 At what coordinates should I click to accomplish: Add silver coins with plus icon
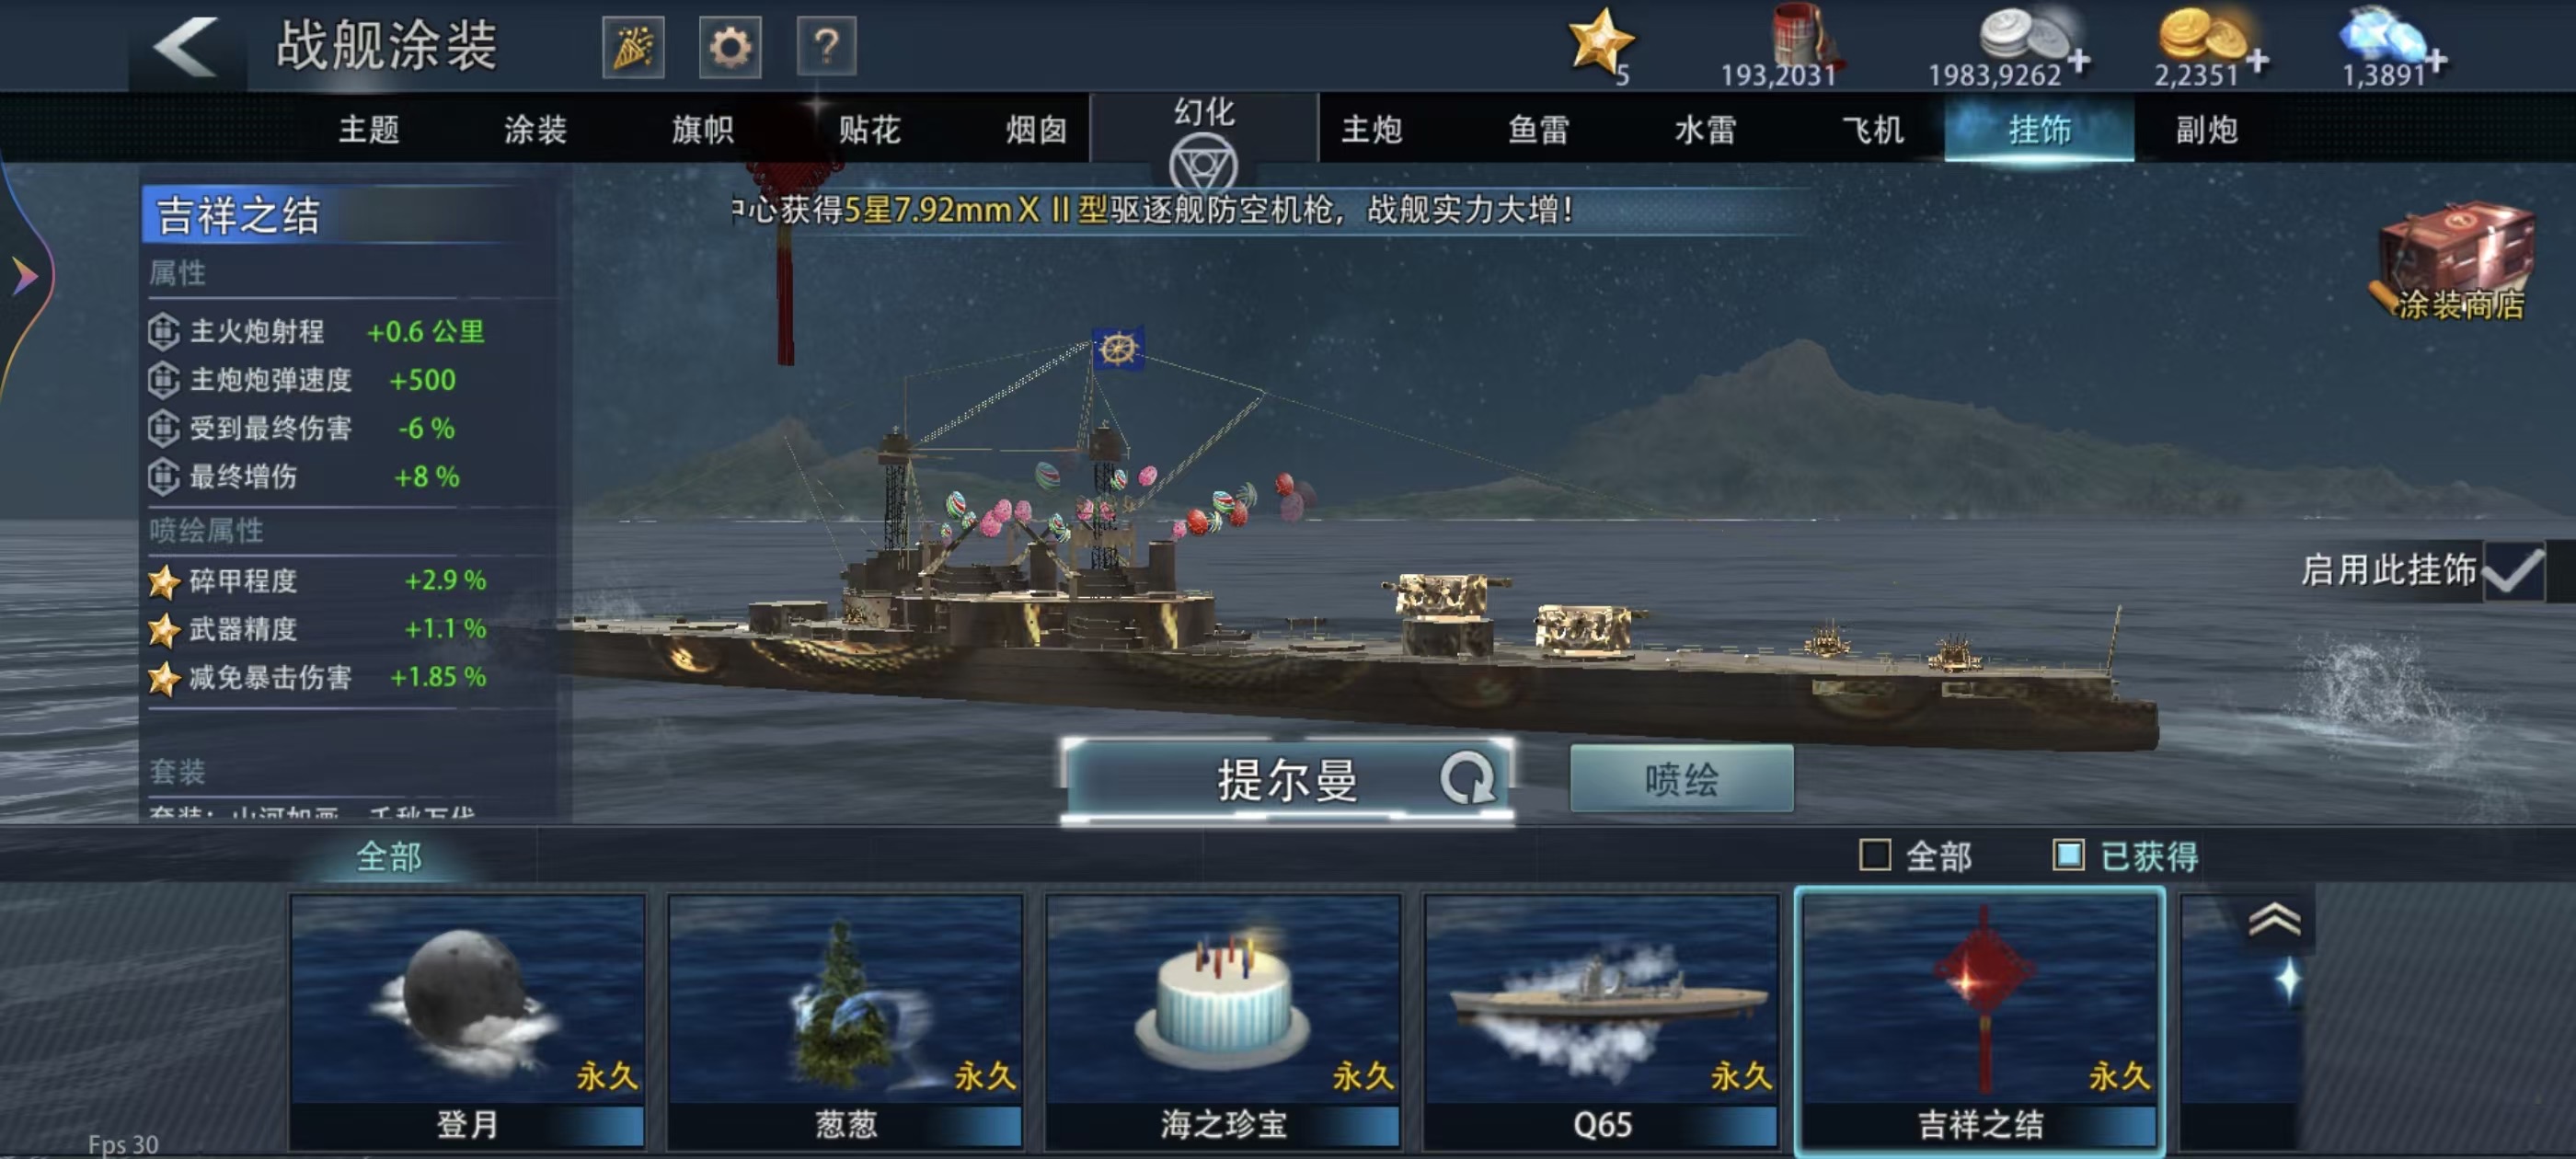2079,61
